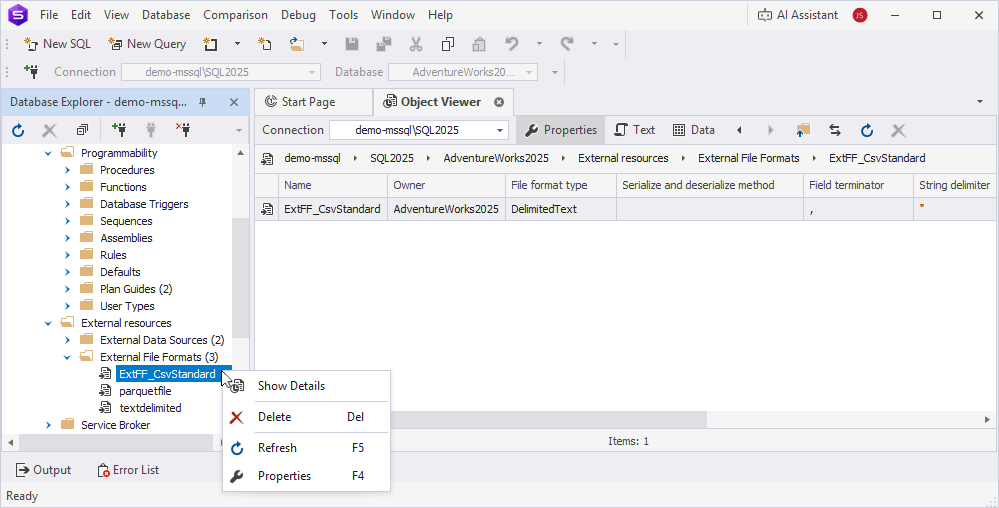
Task: Open the File menu
Action: point(49,15)
